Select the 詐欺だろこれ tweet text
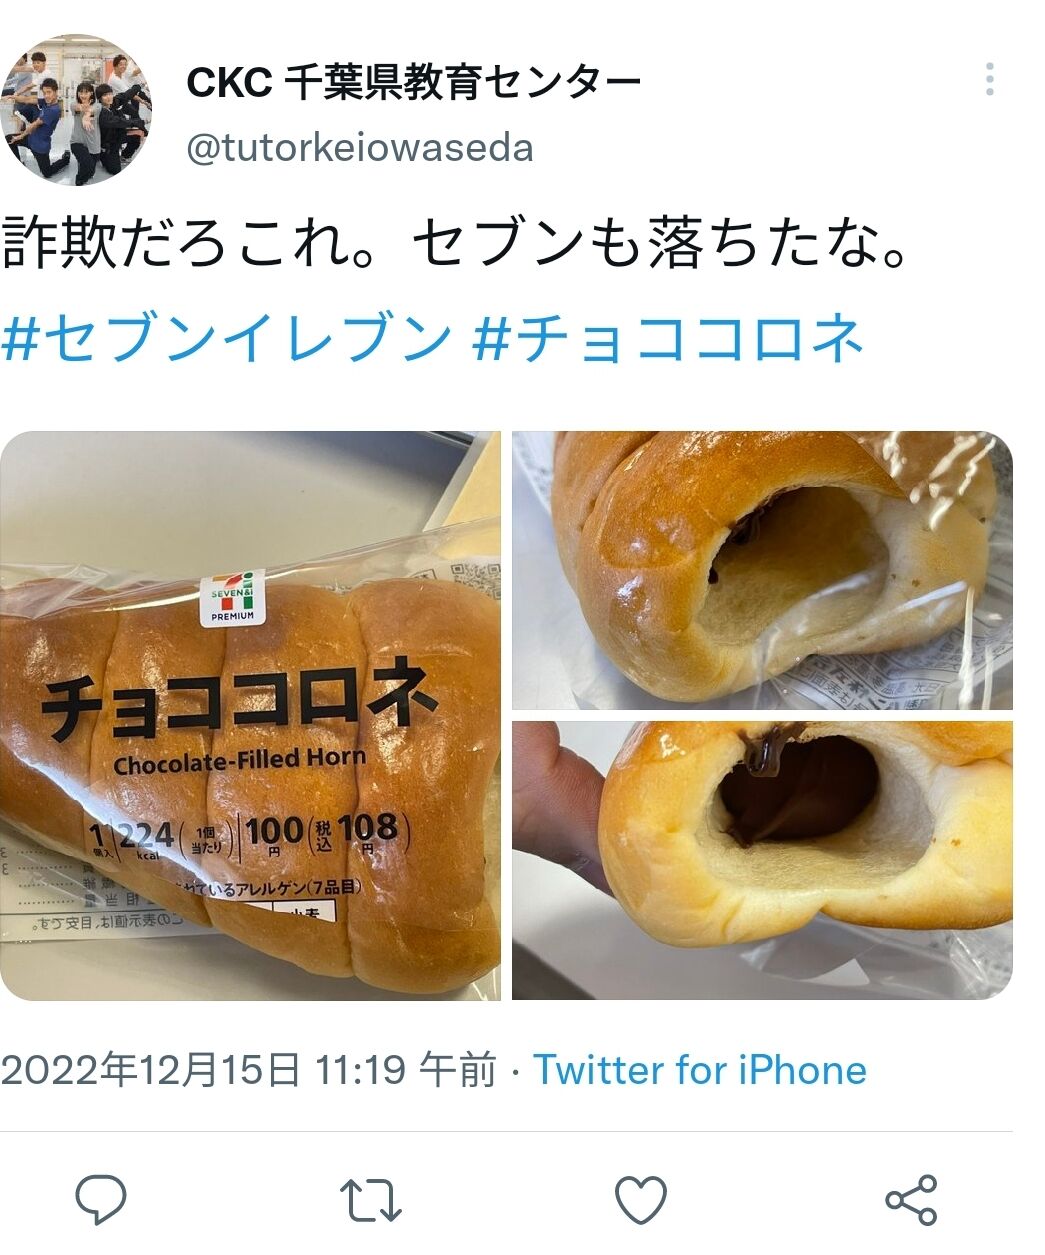Screen dimensions: 1045x1255 [x=455, y=243]
